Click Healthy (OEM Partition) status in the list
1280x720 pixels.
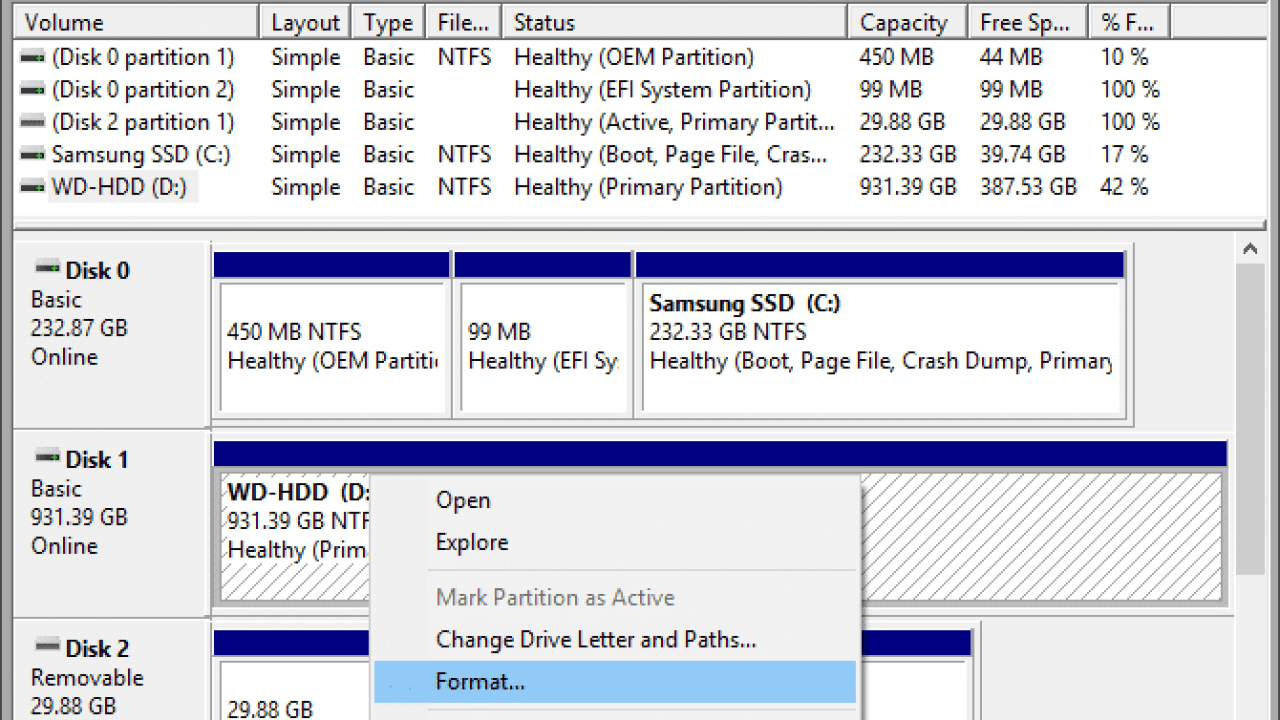click(x=634, y=58)
